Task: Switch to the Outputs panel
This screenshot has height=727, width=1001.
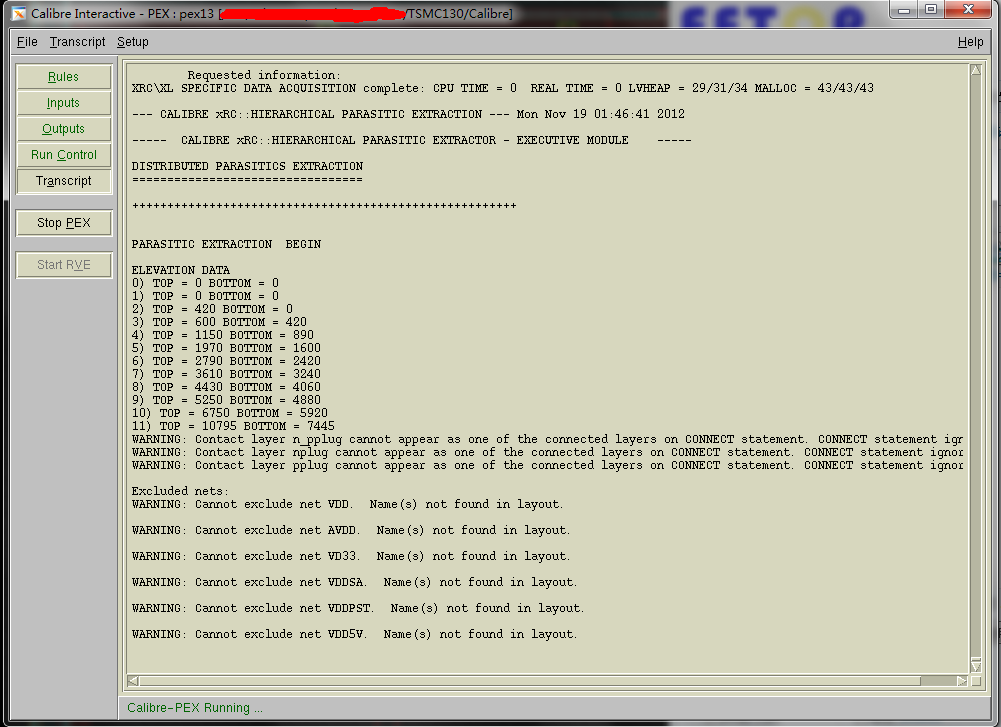Action: click(63, 129)
